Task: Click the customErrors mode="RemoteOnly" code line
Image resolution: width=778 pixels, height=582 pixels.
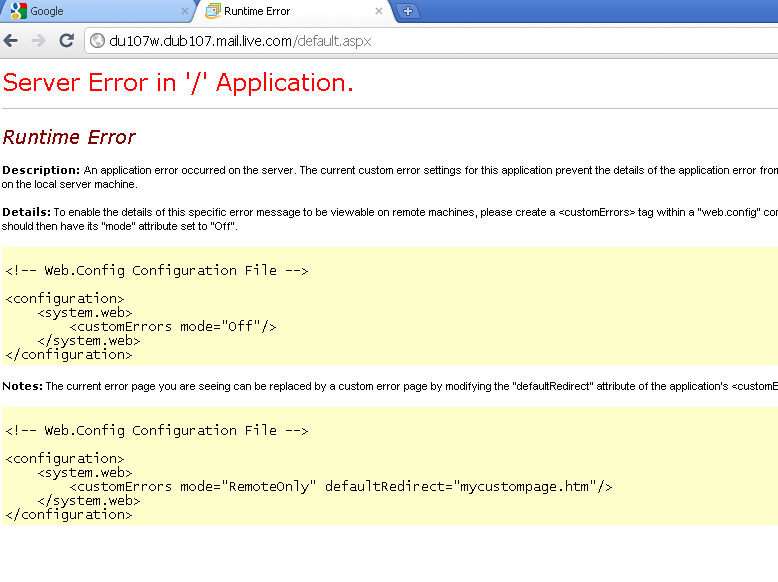Action: 341,486
